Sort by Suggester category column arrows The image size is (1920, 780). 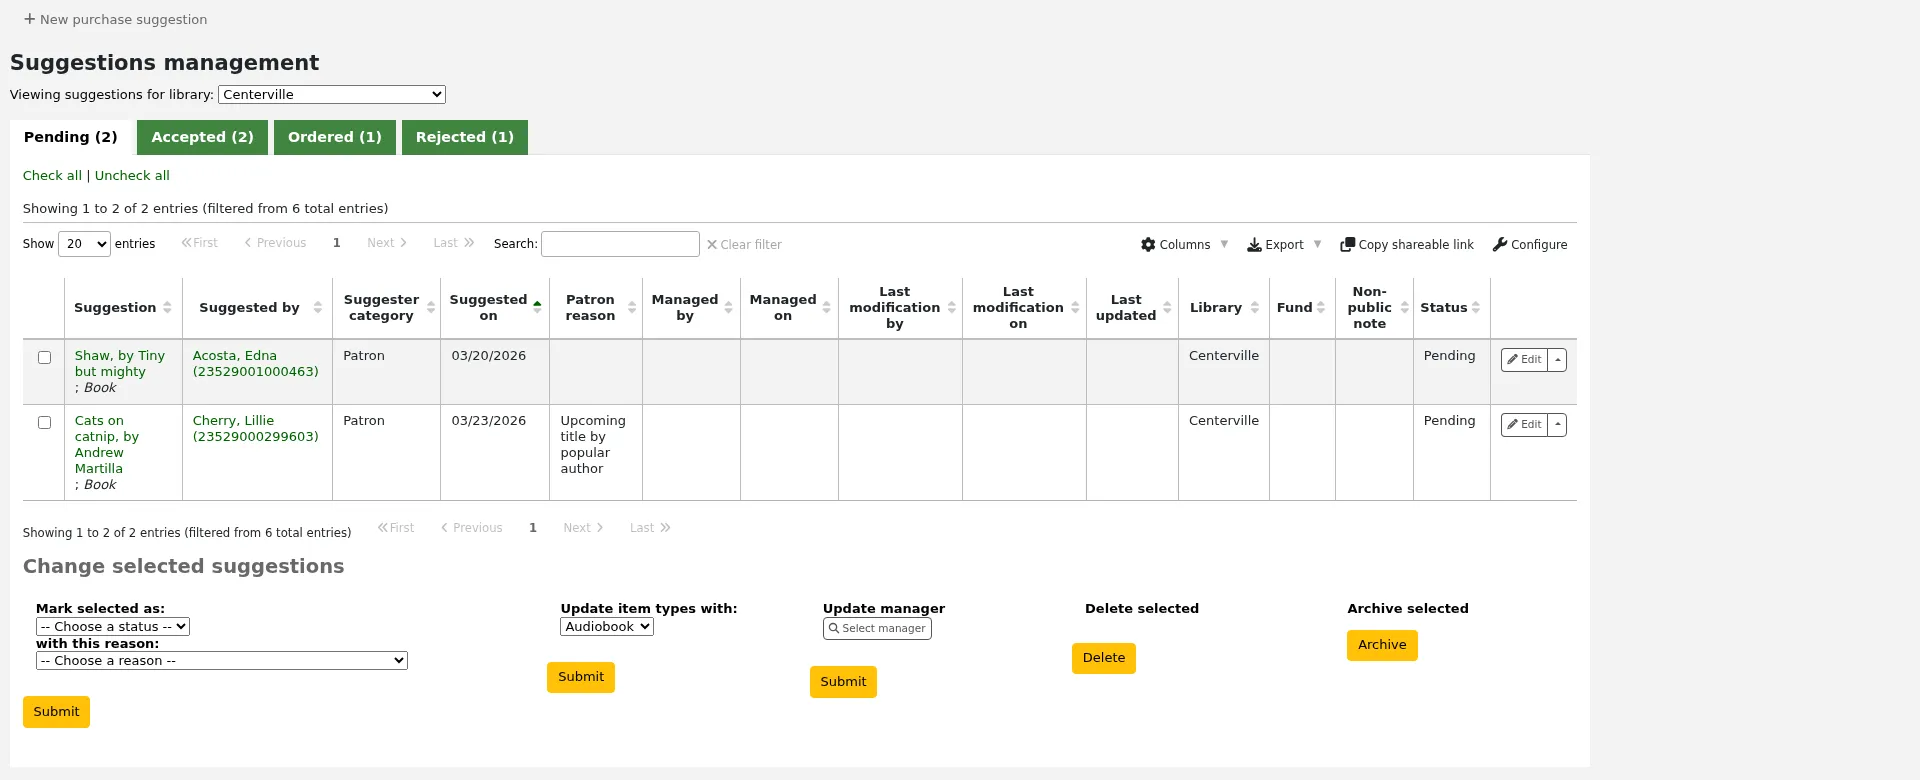point(431,308)
